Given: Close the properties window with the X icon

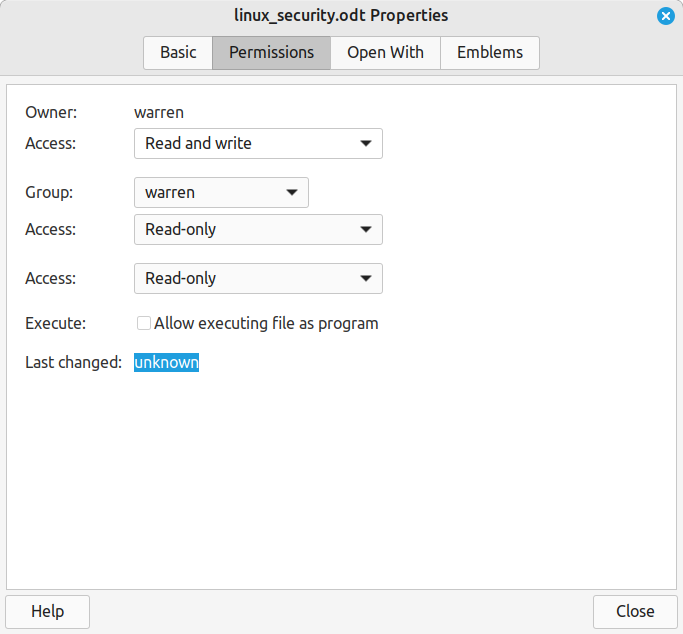Looking at the screenshot, I should [665, 16].
